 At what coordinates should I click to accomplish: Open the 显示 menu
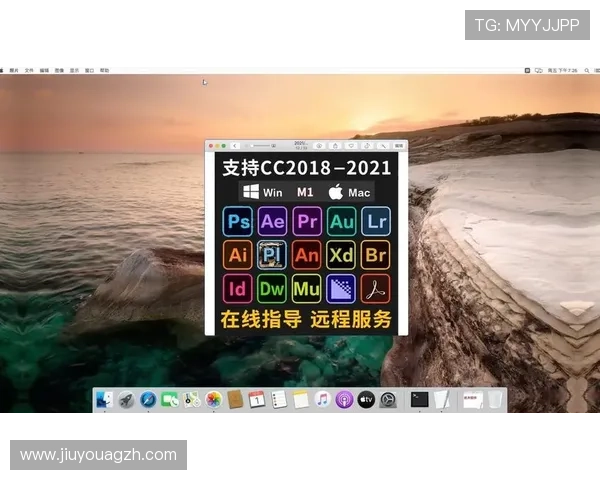tap(74, 70)
